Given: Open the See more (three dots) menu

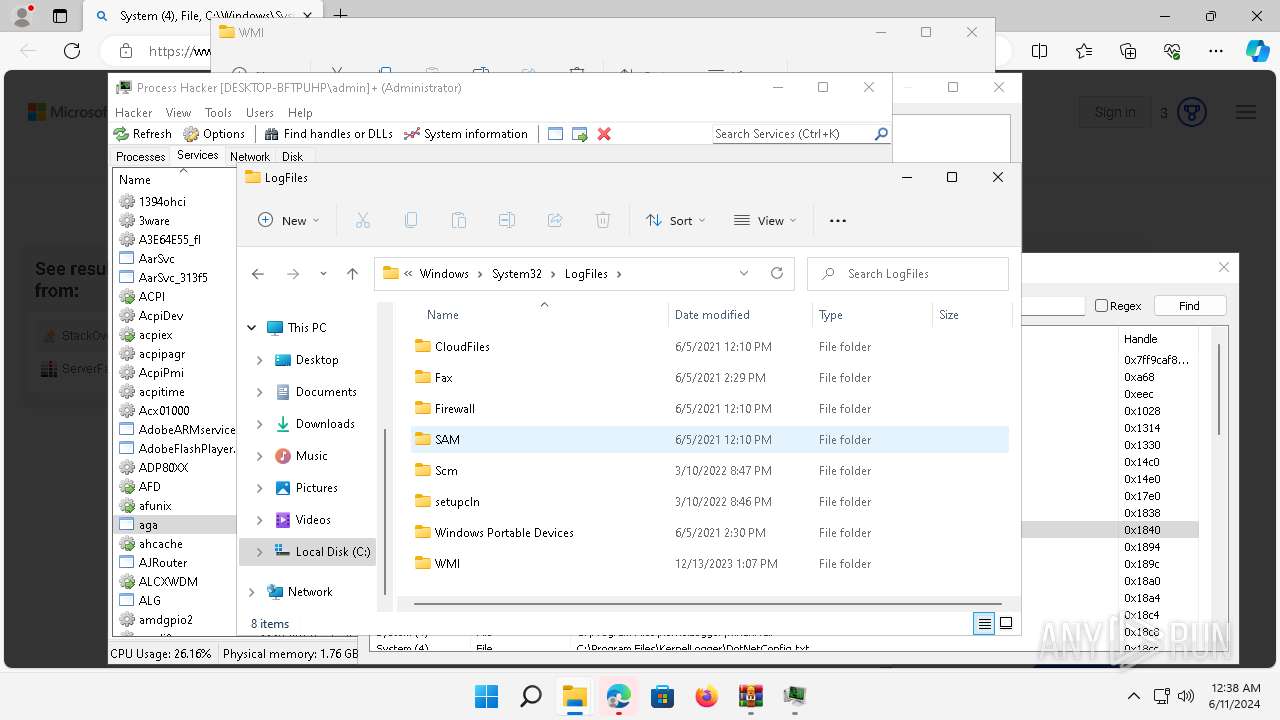Looking at the screenshot, I should 838,220.
